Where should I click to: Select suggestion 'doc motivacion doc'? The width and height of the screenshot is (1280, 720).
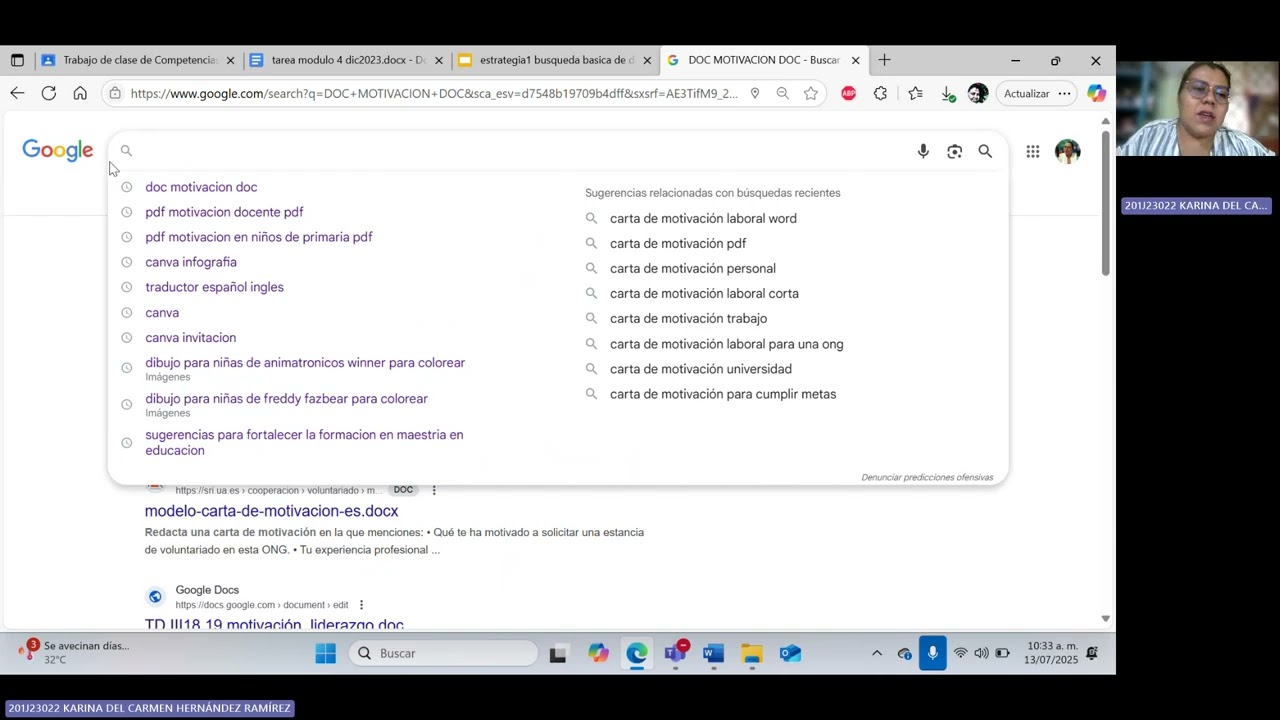coord(201,187)
